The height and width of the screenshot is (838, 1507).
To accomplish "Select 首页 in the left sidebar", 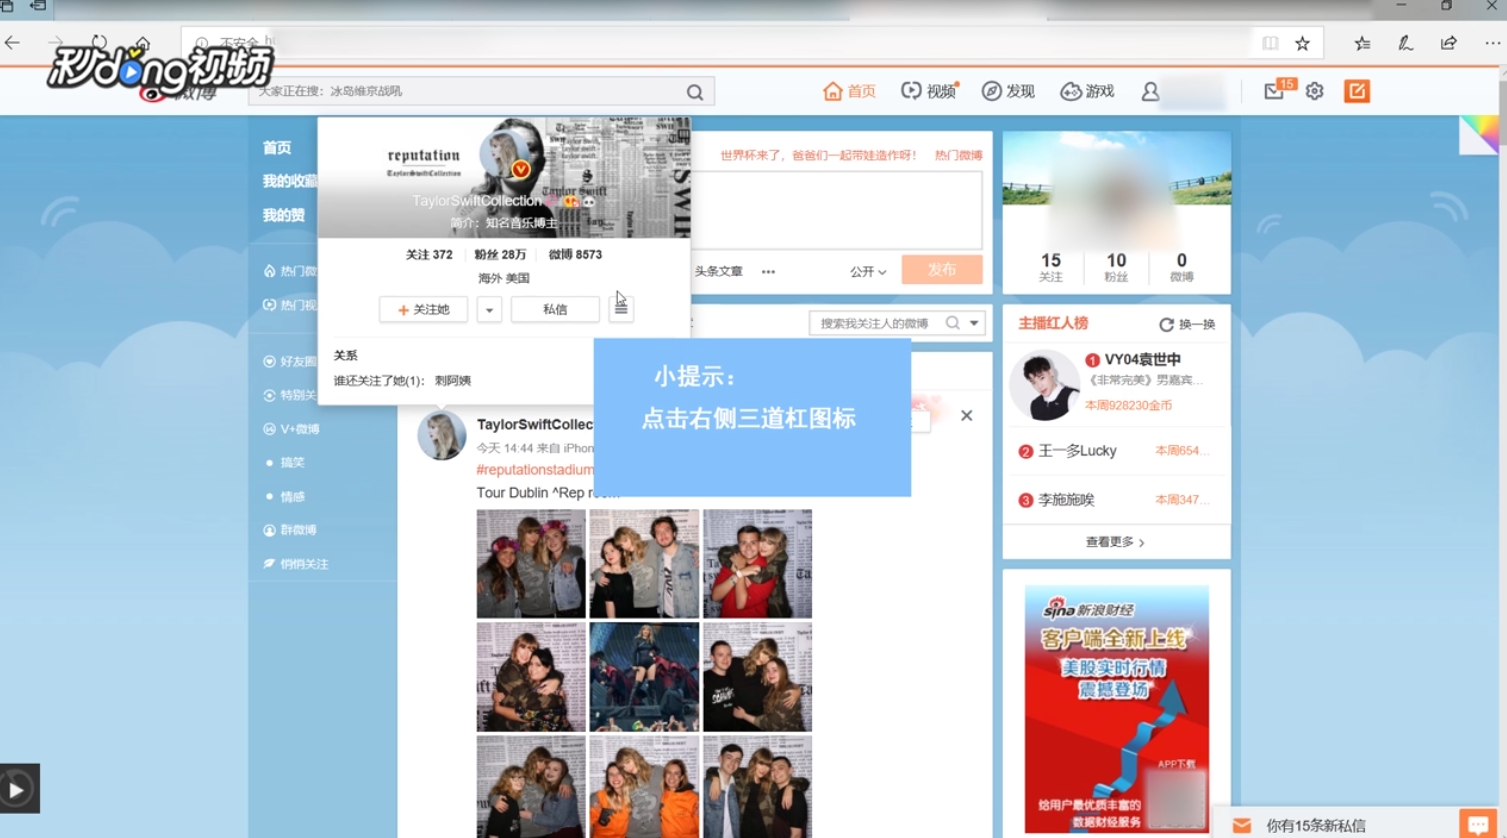I will click(277, 148).
